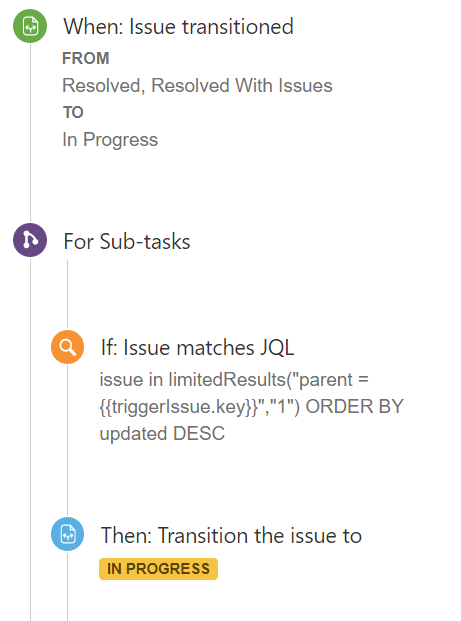Click connector line between branch and condition
This screenshot has width=461, height=621.
pos(67,295)
